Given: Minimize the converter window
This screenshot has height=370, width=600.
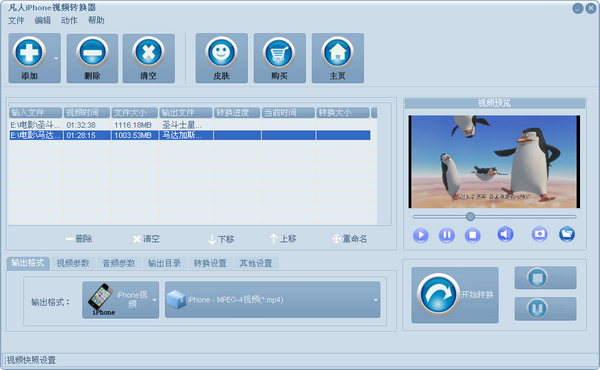Looking at the screenshot, I should pyautogui.click(x=578, y=8).
